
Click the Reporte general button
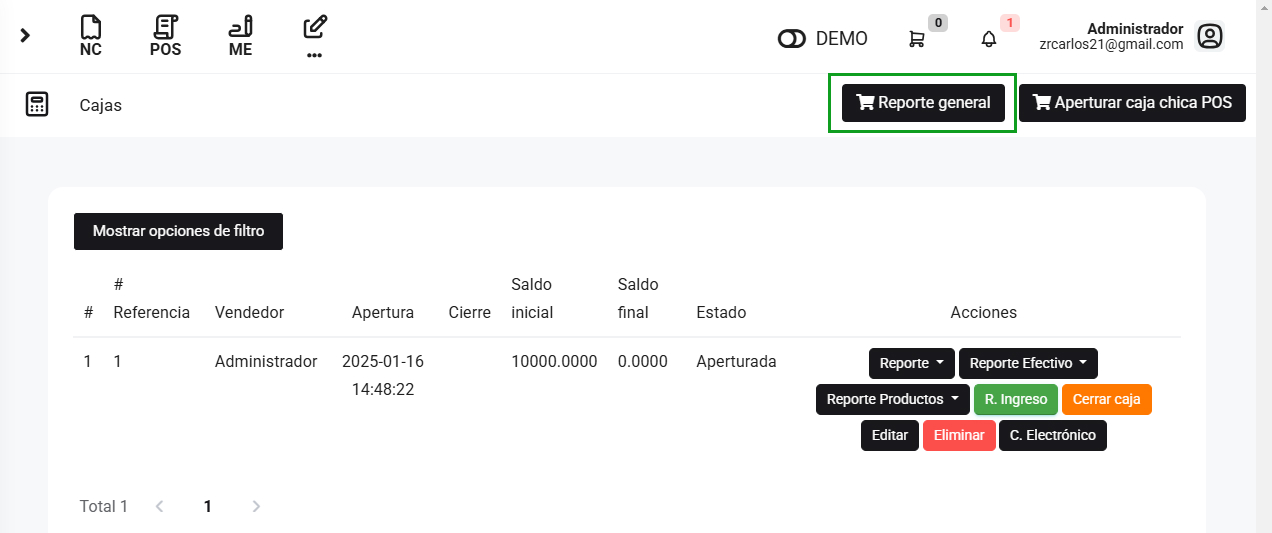point(923,103)
